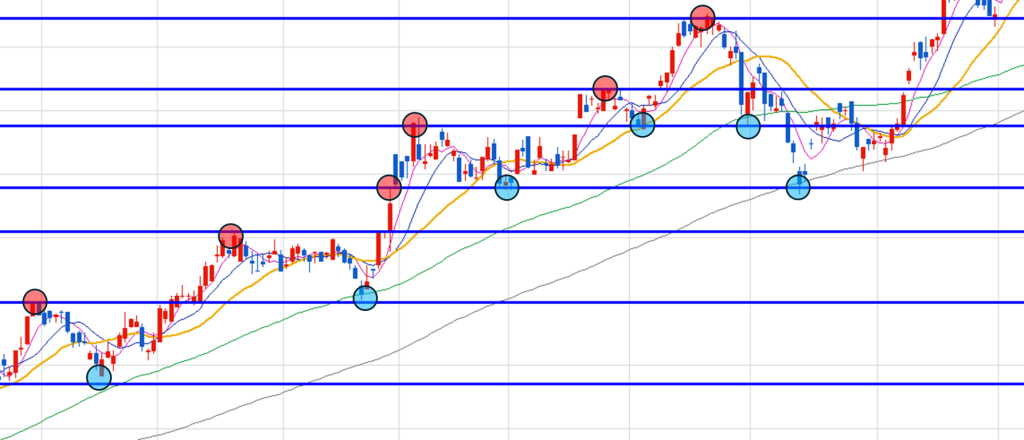Select the second blue circle from left
The height and width of the screenshot is (440, 1024).
366,297
